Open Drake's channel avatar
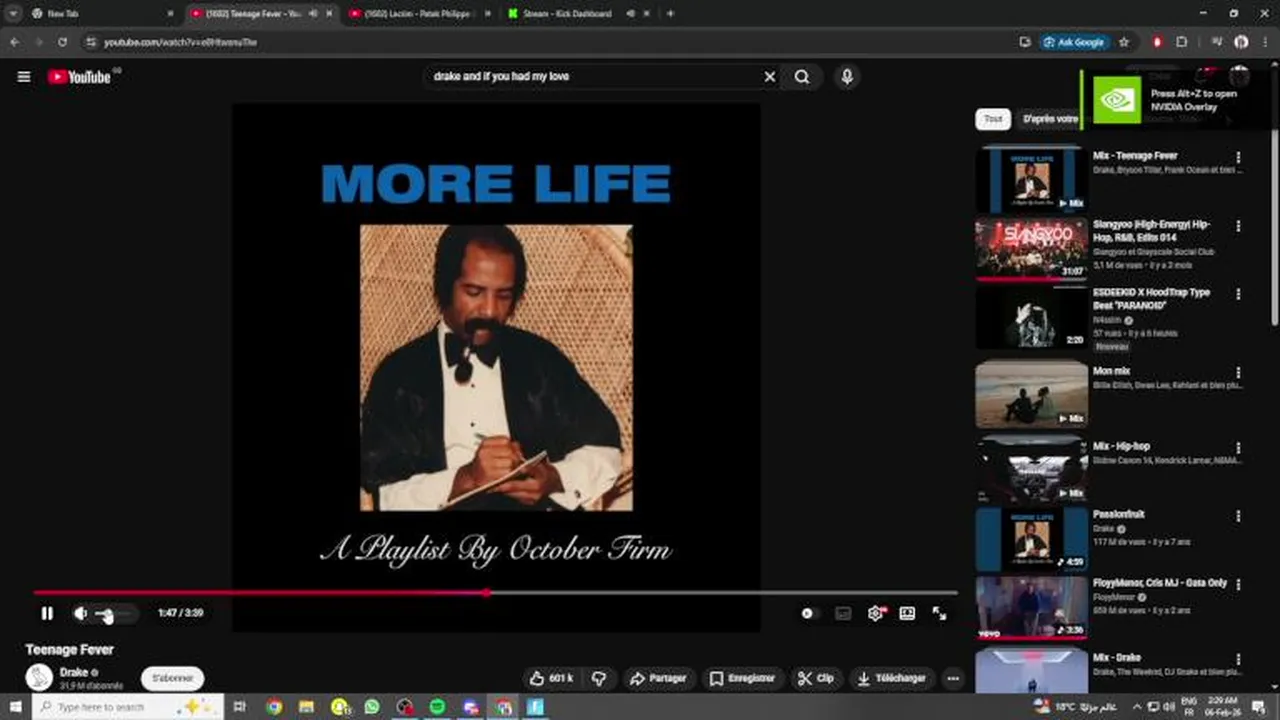1280x720 pixels. (39, 678)
